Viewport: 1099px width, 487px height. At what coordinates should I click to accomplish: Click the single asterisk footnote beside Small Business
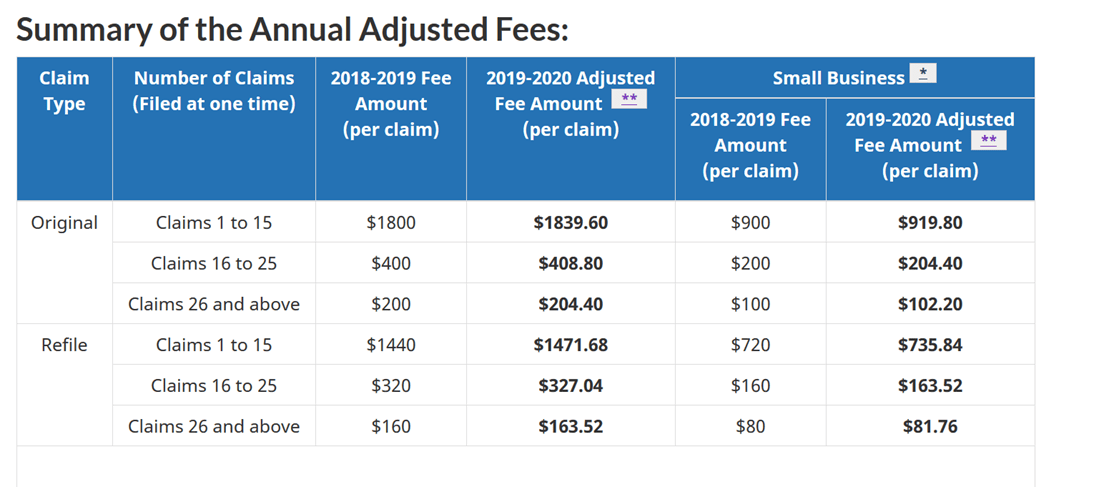click(922, 75)
